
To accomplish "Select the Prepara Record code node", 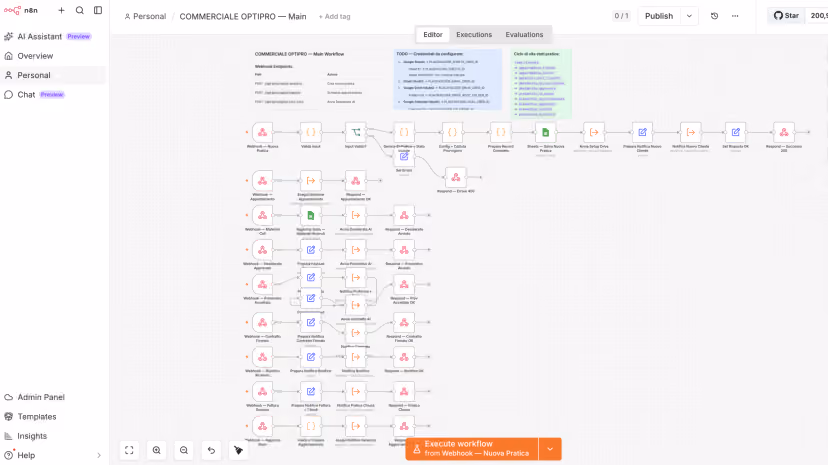I will pyautogui.click(x=501, y=132).
